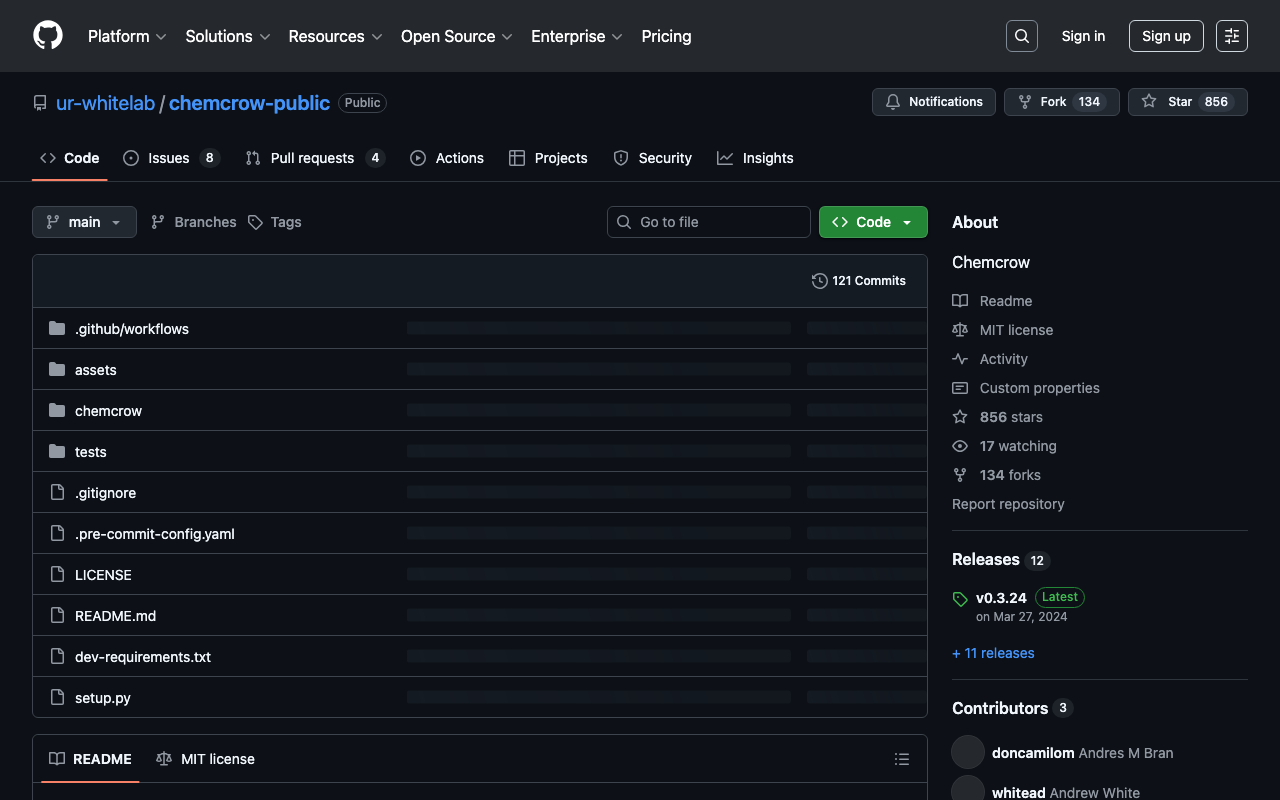Screen dimensions: 1280x800
Task: Fork the chemcrow-public repository
Action: tap(1060, 102)
